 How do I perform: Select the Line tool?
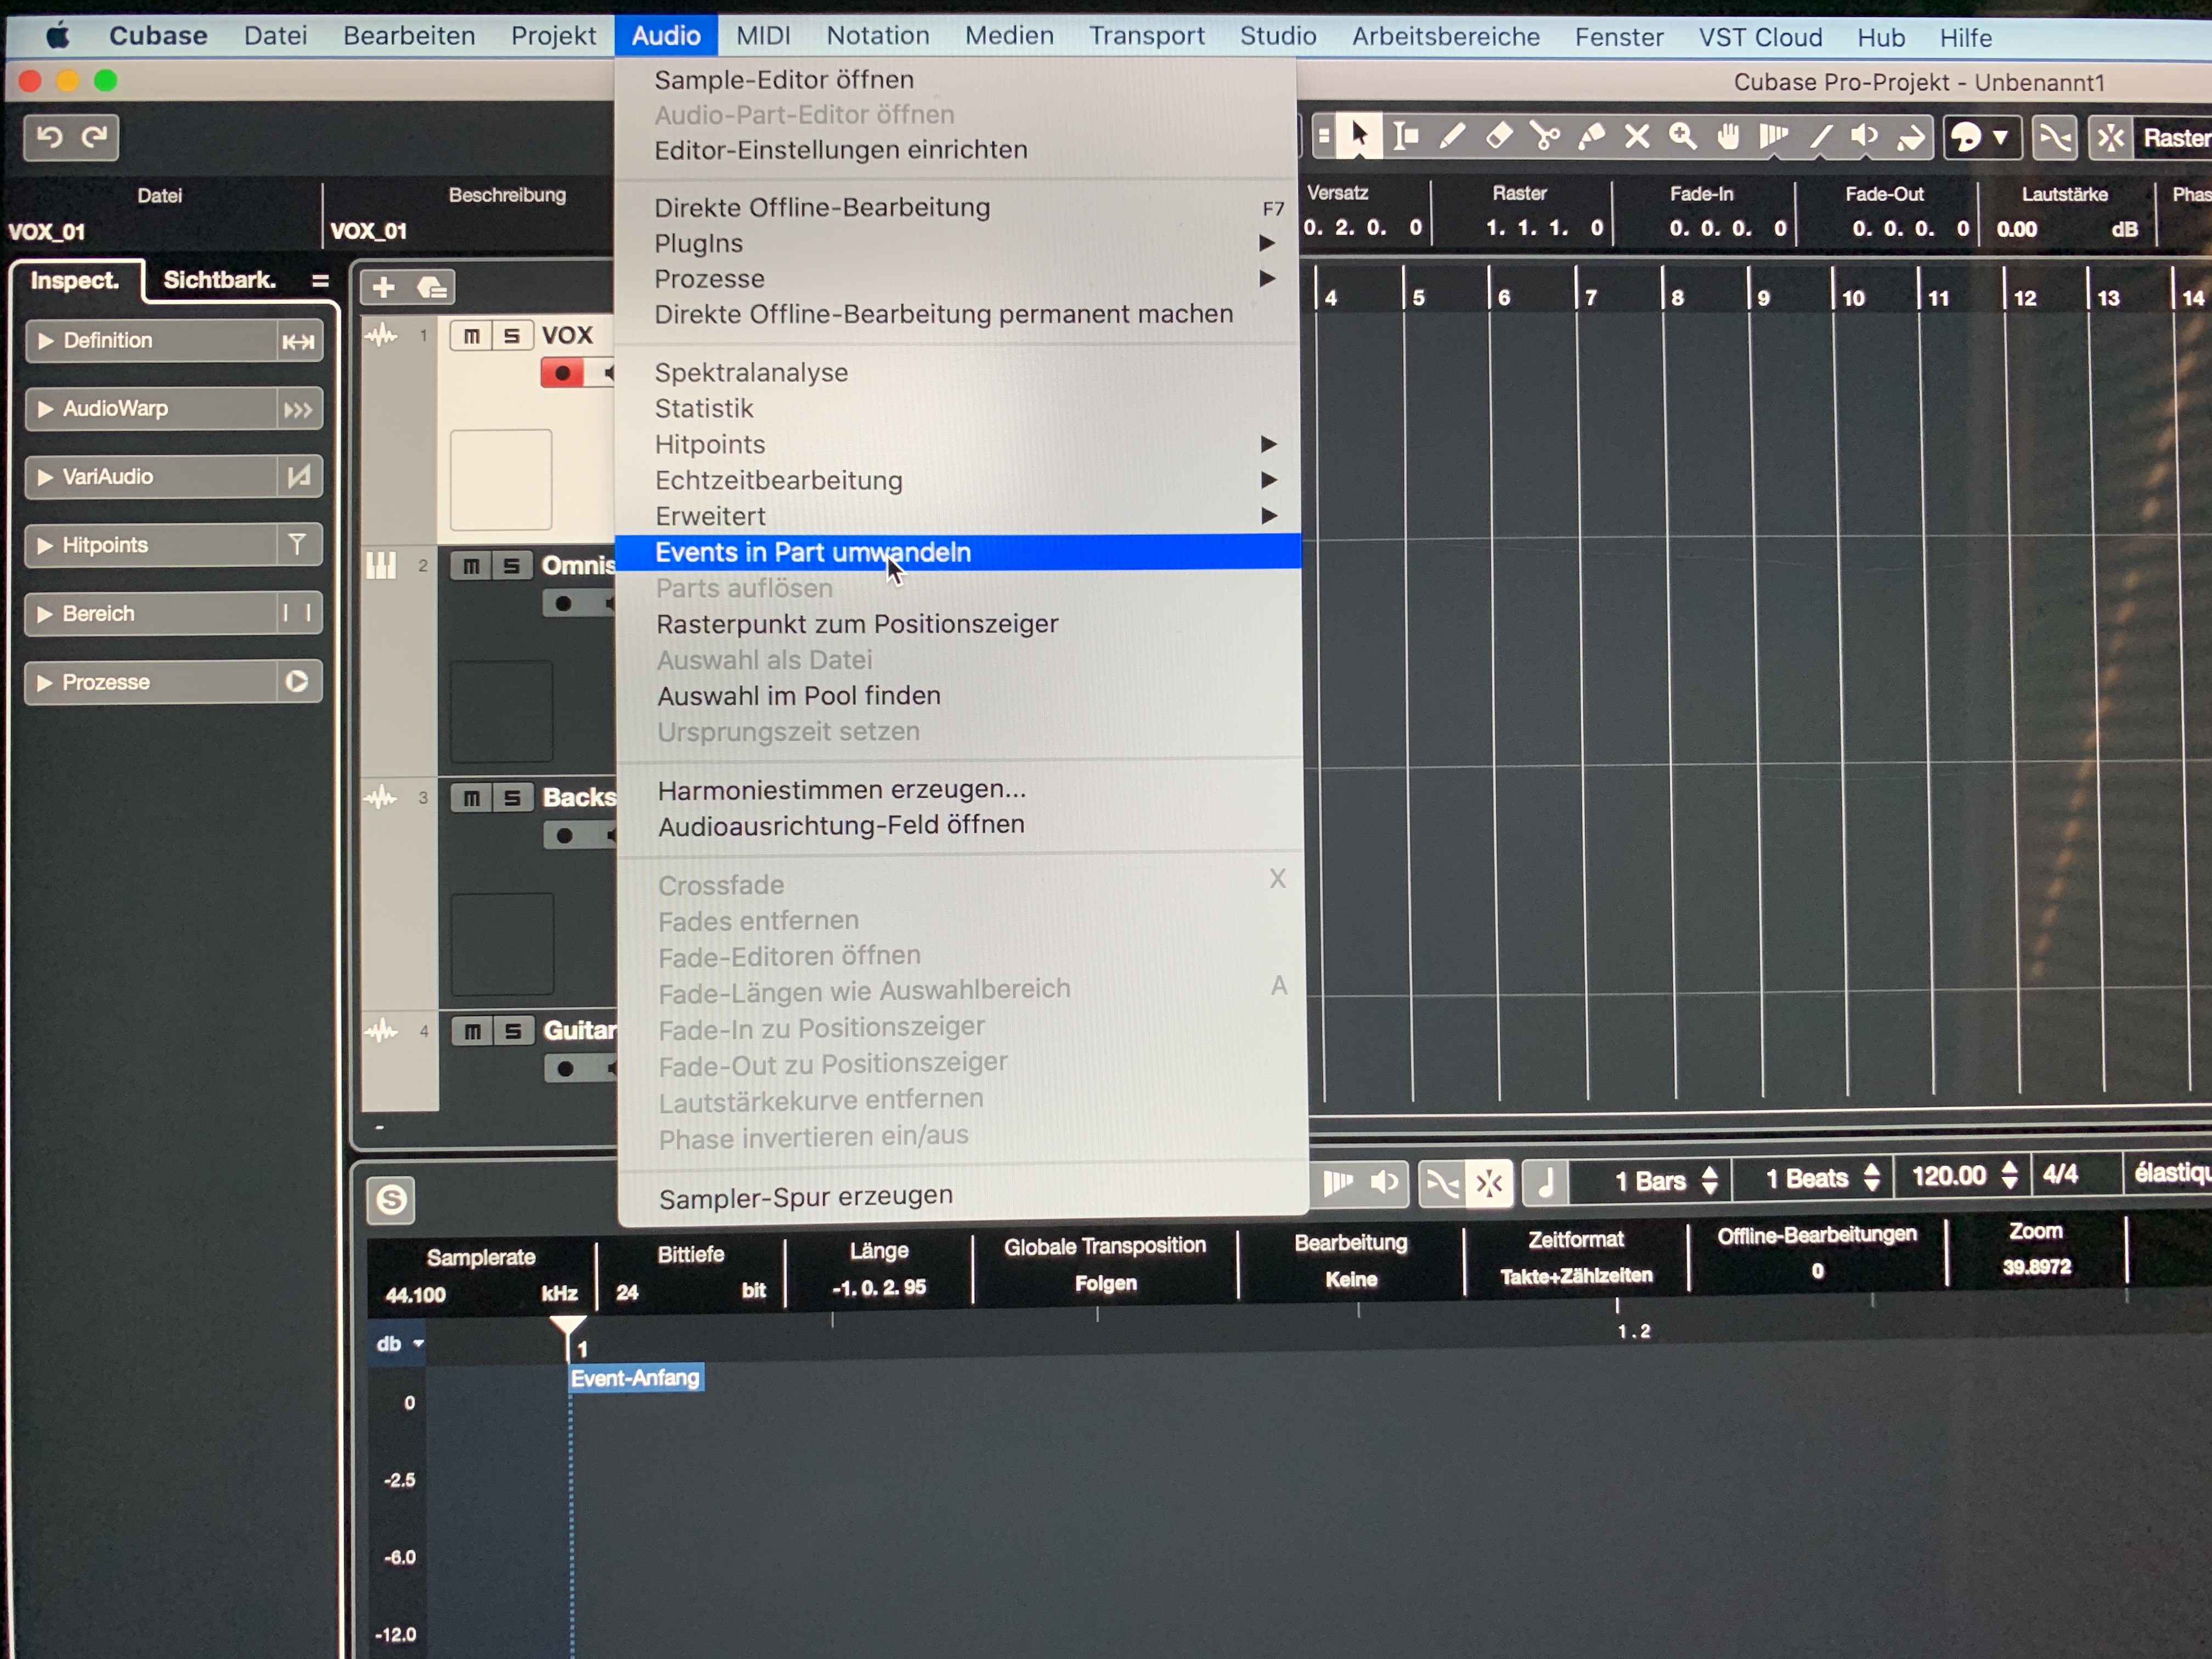[1820, 136]
